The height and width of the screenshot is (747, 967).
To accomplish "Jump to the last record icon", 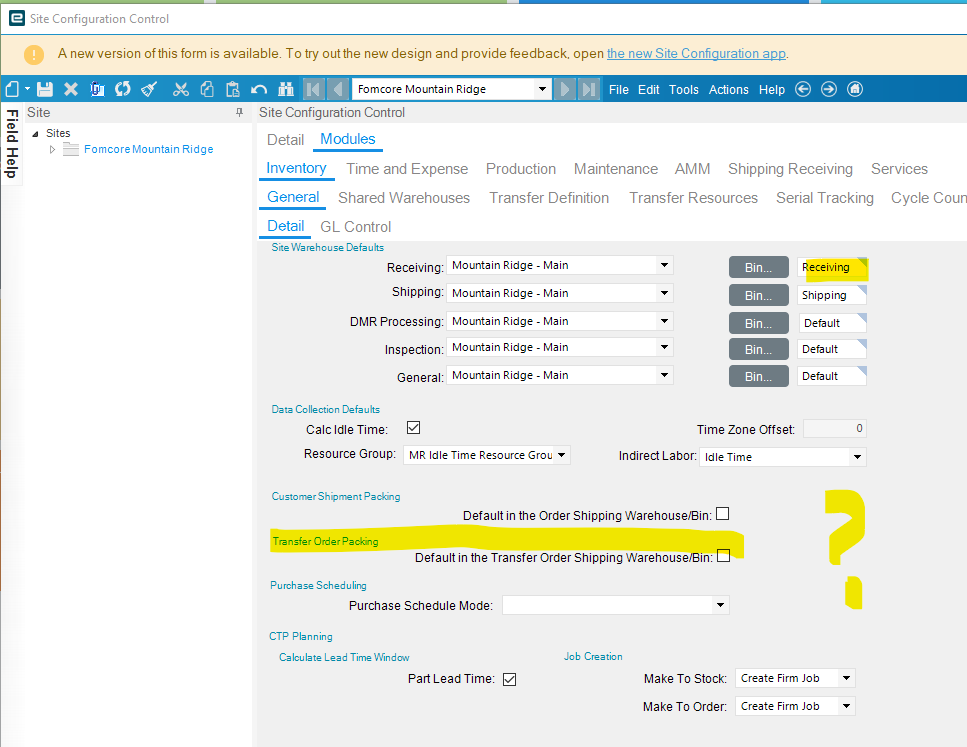I will (x=589, y=89).
